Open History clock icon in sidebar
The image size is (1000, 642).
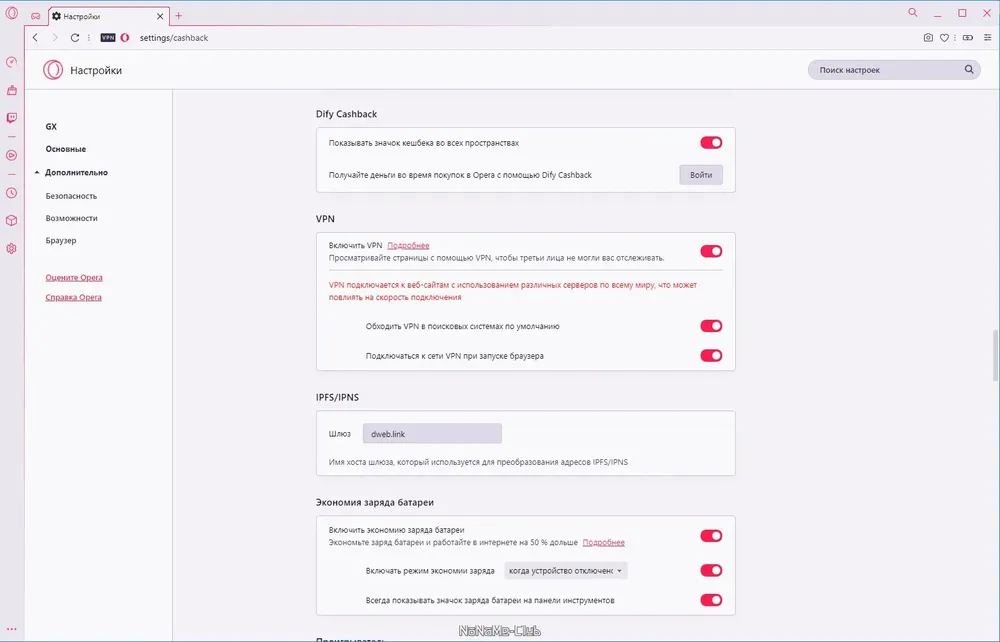click(11, 193)
